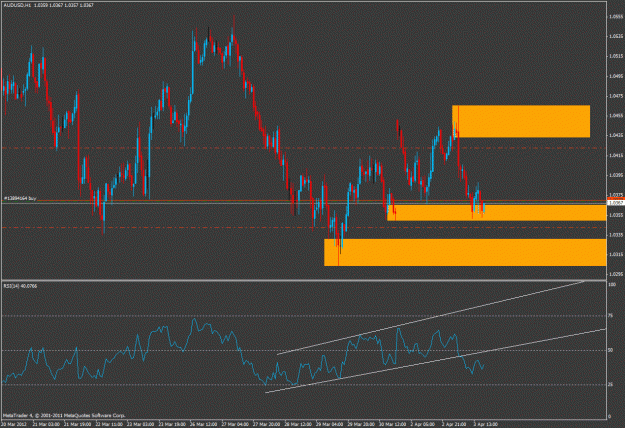Select the lower white trendline in RSI window
The image size is (625, 428).
point(435,361)
